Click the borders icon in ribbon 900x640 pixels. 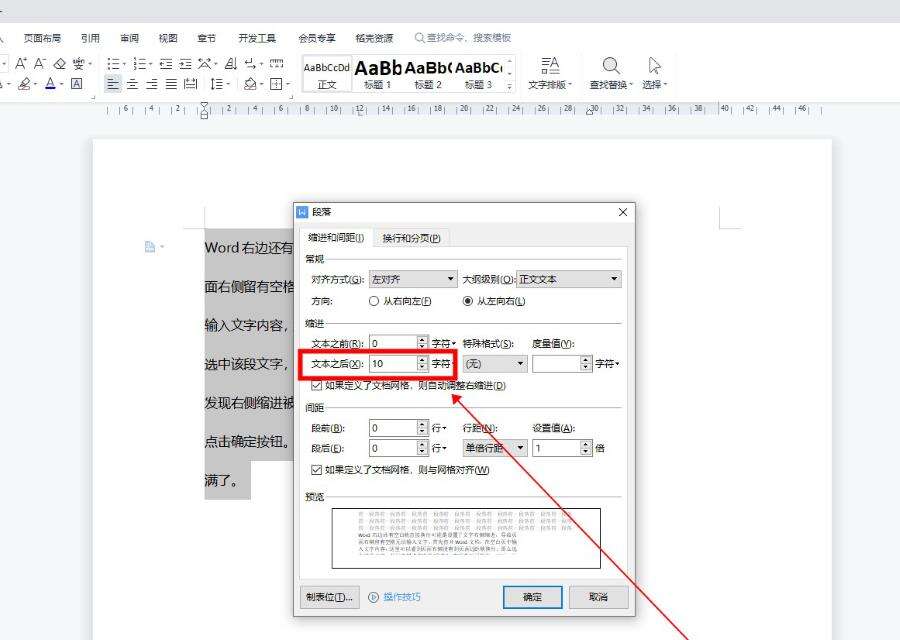276,84
